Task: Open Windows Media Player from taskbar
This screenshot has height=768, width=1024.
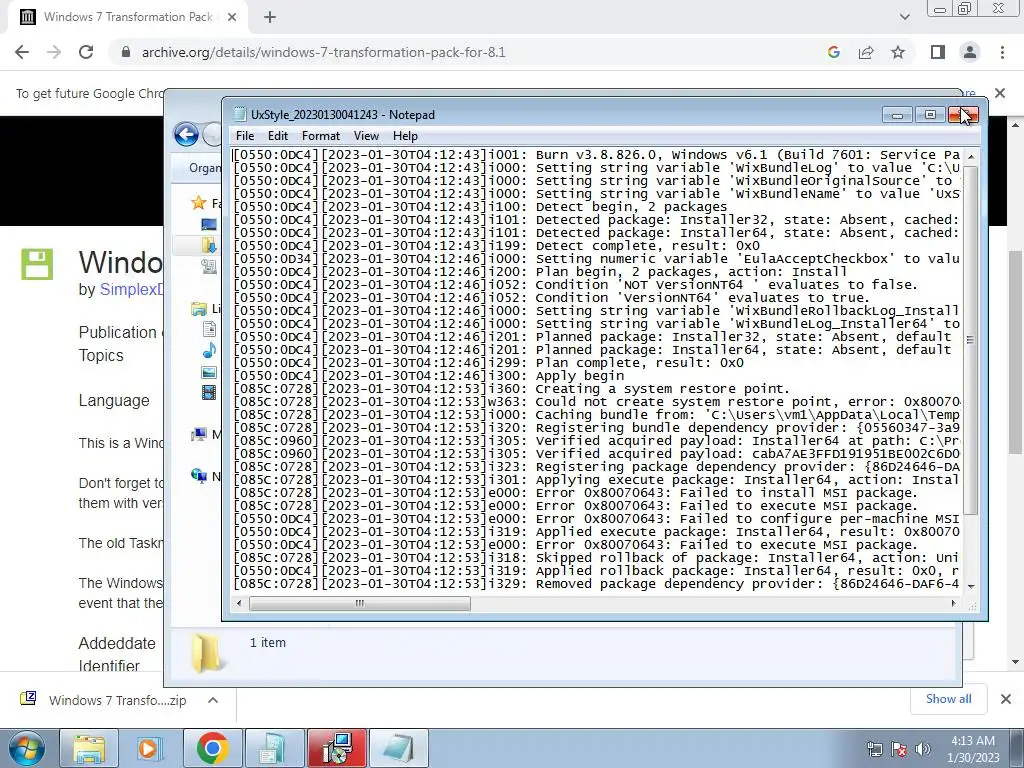Action: click(x=151, y=748)
